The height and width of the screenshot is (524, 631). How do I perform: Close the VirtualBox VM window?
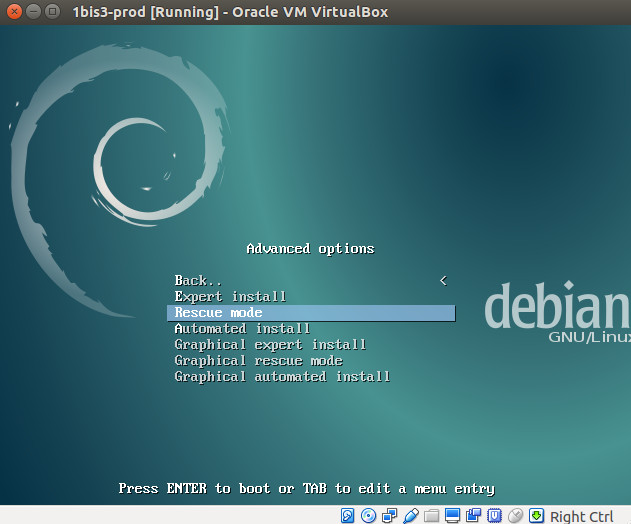coord(13,12)
